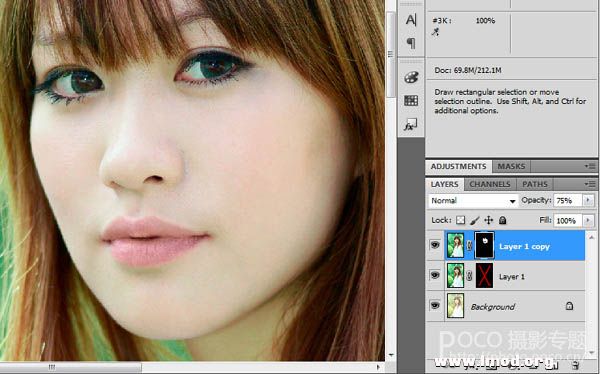Switch to the Channels tab
This screenshot has width=600, height=374.
pyautogui.click(x=490, y=184)
